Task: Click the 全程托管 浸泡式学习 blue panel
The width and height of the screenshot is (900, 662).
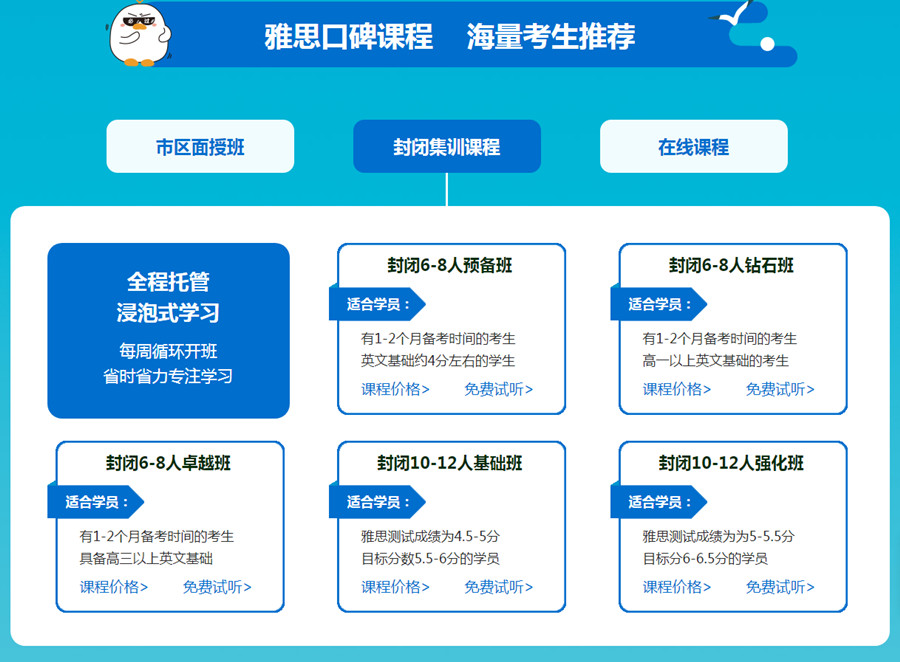Action: (x=168, y=330)
